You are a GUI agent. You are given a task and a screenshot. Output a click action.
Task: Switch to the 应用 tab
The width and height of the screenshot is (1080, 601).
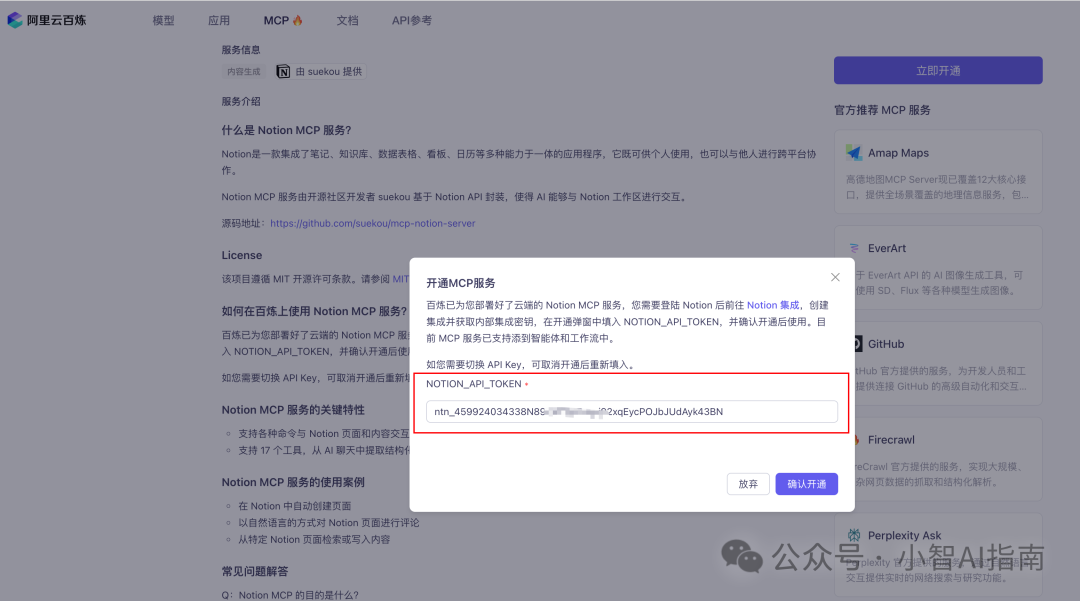pyautogui.click(x=219, y=19)
